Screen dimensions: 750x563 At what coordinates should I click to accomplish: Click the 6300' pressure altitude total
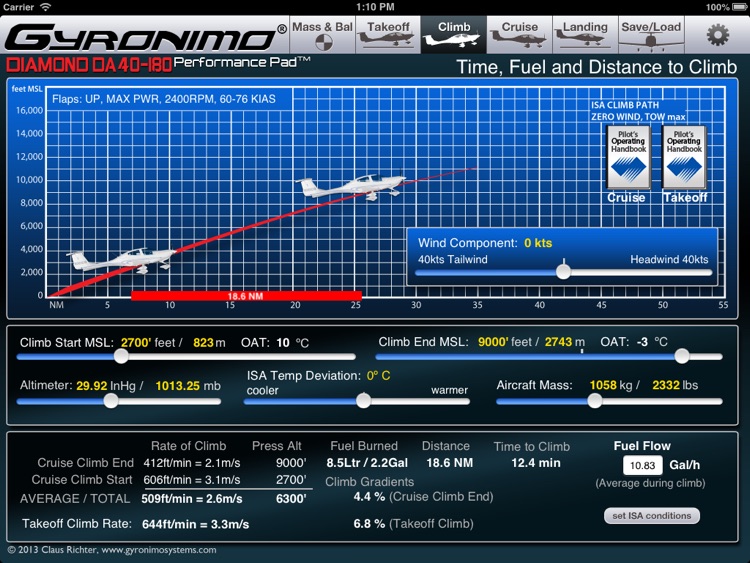click(x=291, y=499)
